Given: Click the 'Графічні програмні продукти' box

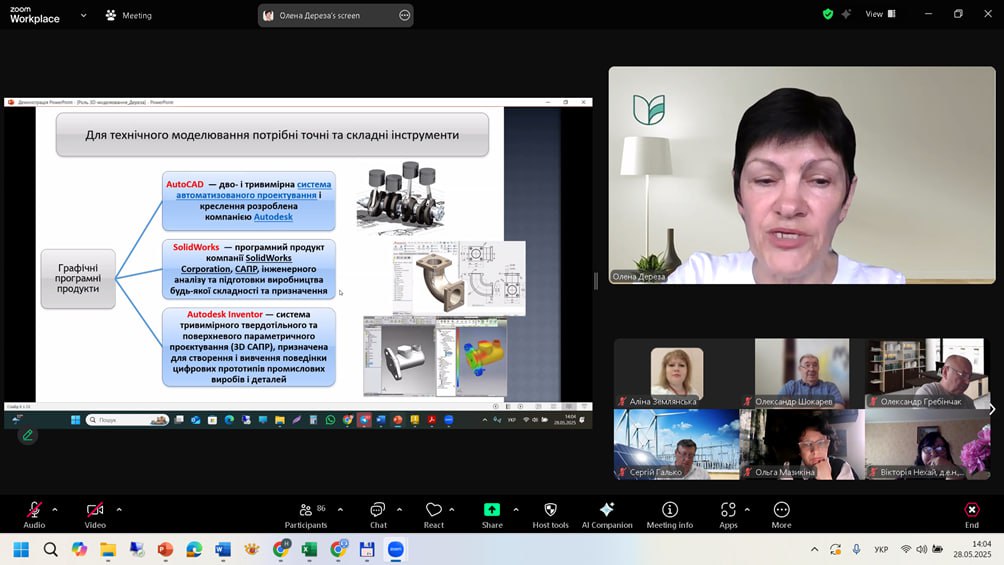Looking at the screenshot, I should point(78,279).
